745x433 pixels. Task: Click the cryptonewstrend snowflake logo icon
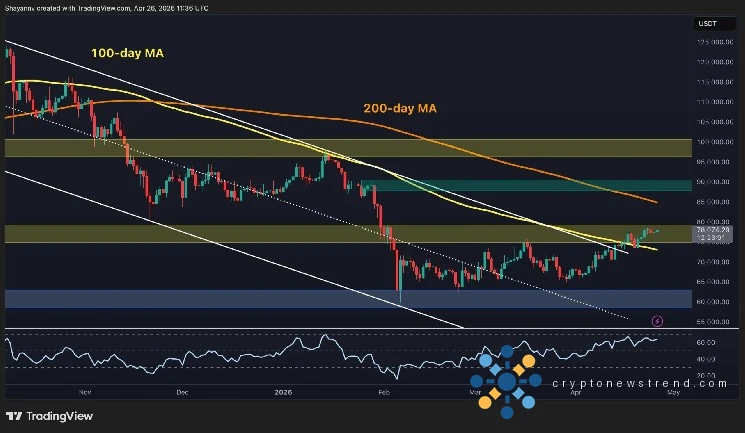(507, 381)
